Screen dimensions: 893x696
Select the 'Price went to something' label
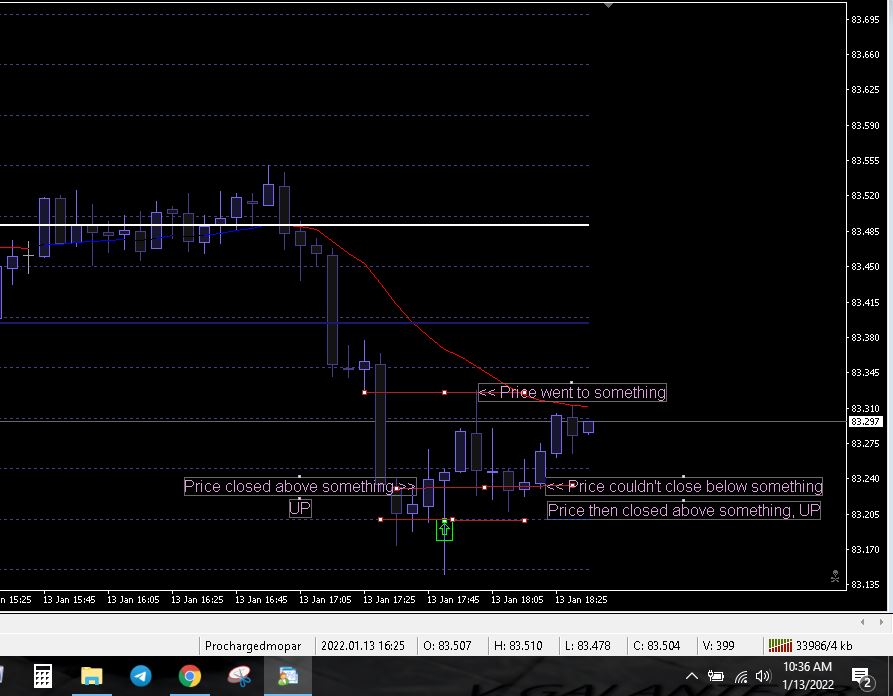click(572, 392)
